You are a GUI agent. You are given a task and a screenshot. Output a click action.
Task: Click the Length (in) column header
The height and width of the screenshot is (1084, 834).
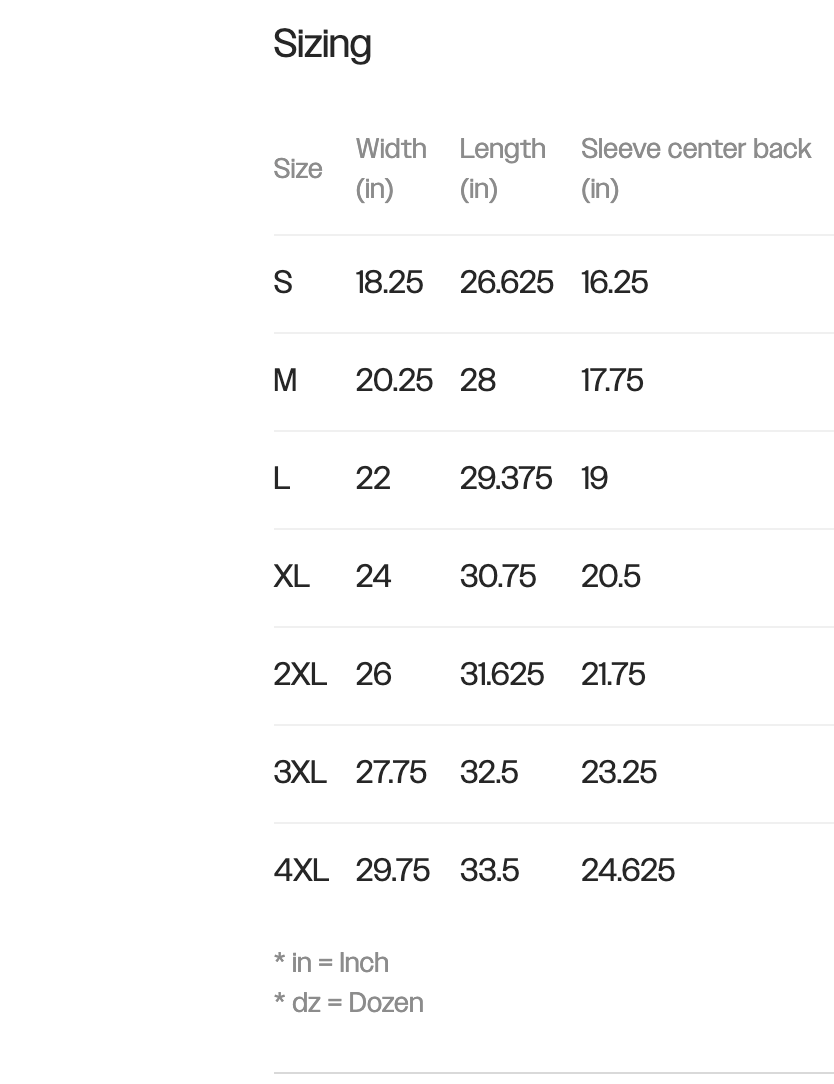point(503,169)
